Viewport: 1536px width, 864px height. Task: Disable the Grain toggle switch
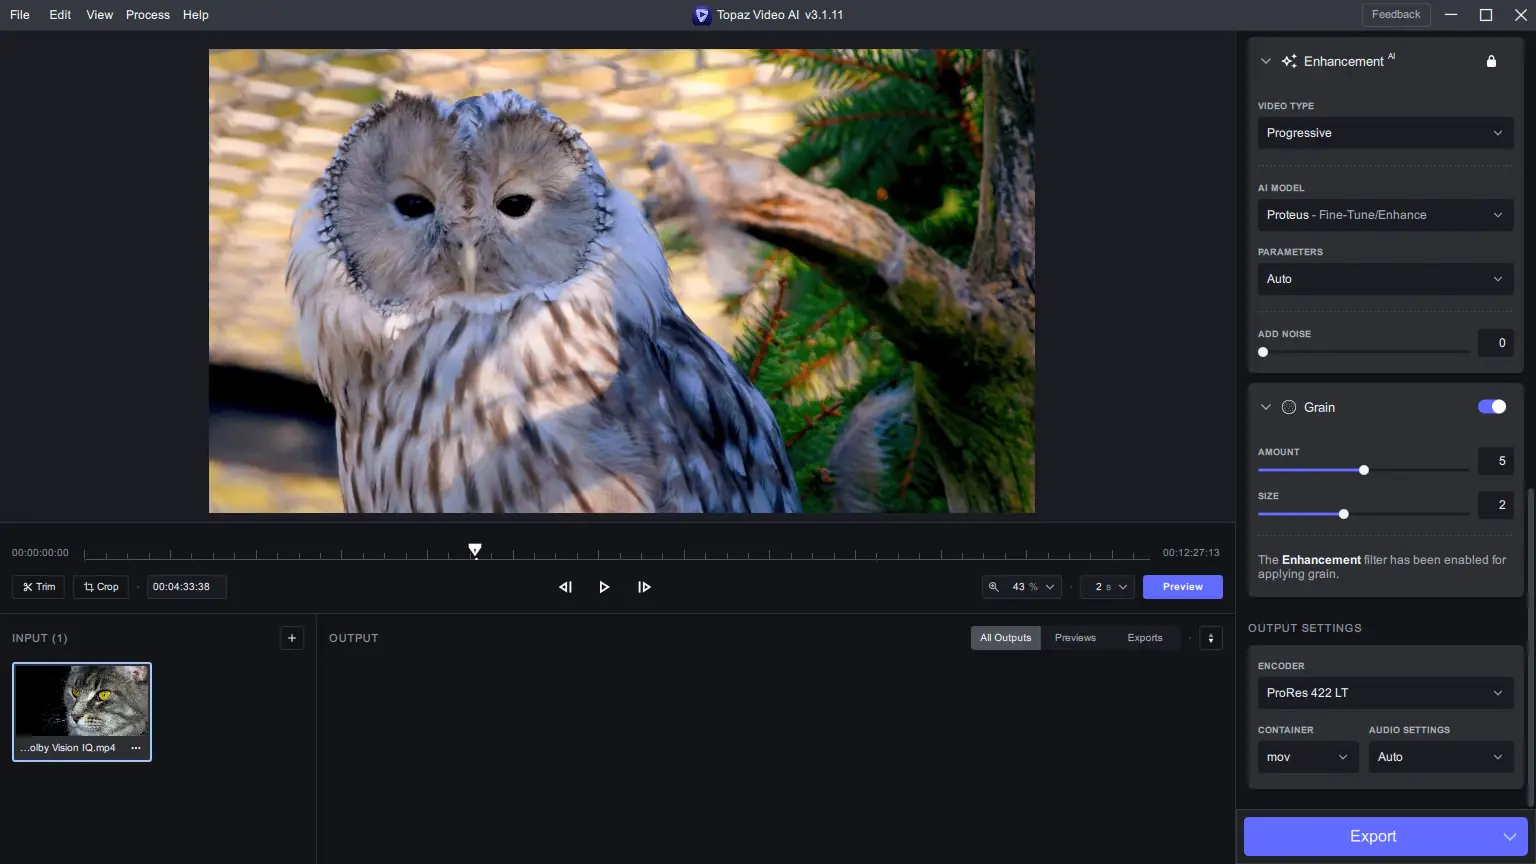1491,407
